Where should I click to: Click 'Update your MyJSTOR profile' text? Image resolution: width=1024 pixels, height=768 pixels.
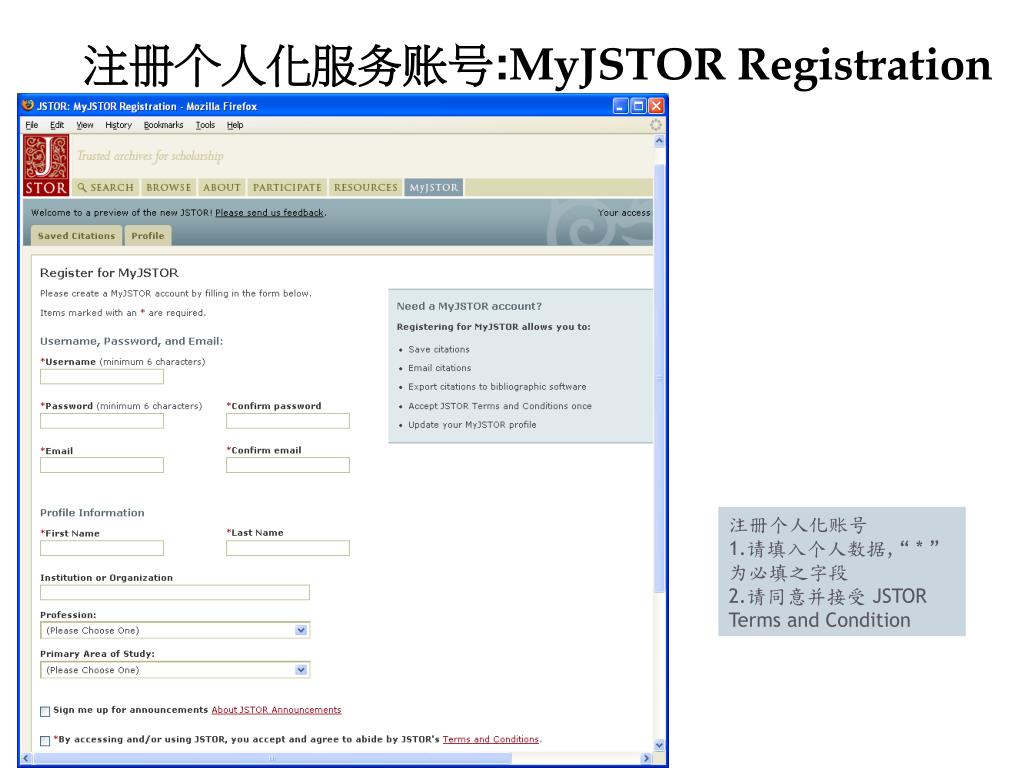pos(472,424)
